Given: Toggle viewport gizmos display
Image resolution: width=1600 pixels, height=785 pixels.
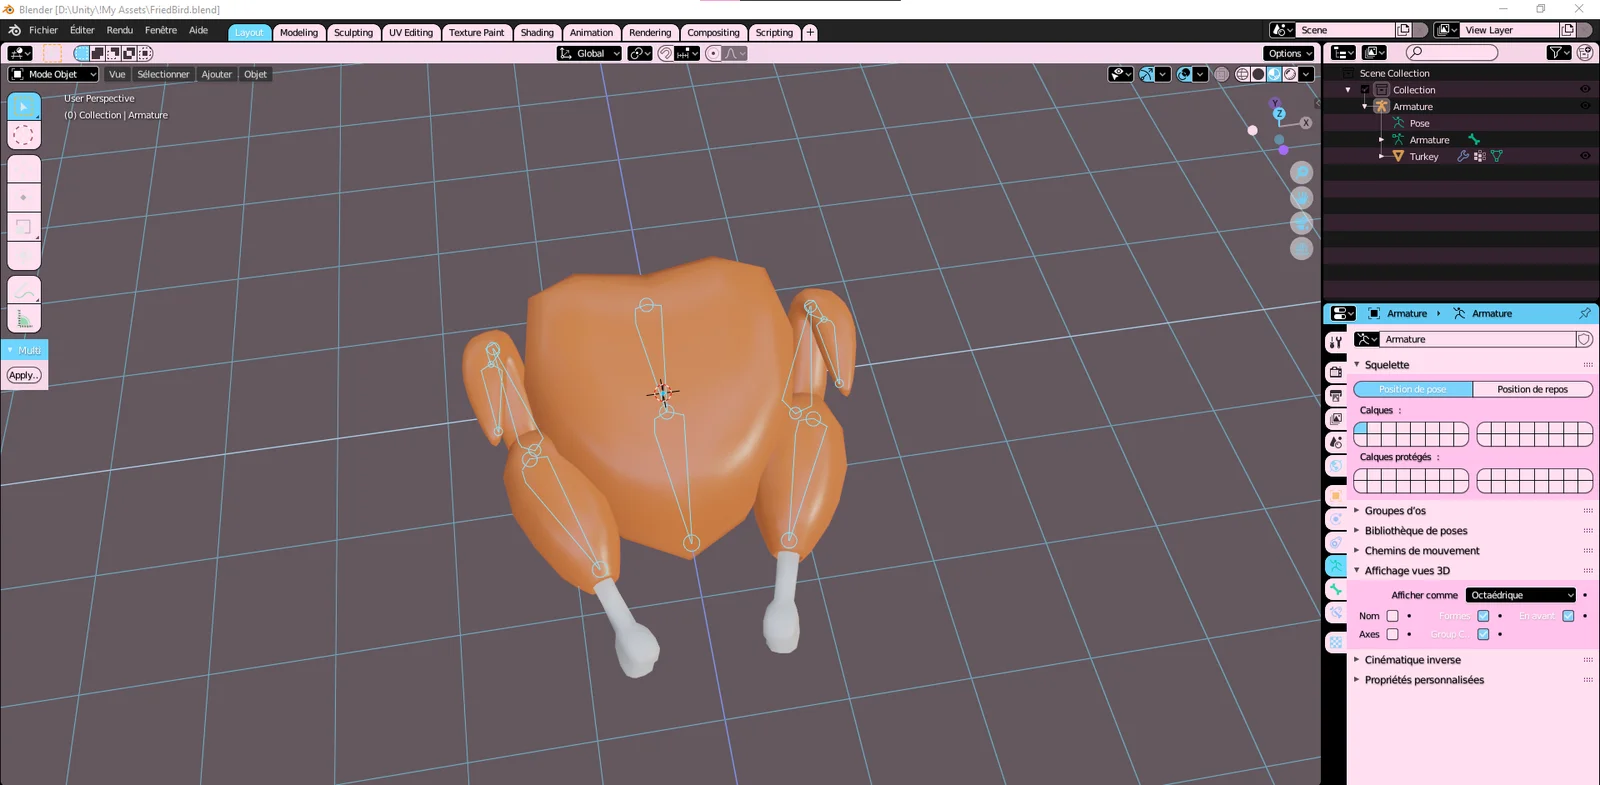Looking at the screenshot, I should pos(1147,74).
